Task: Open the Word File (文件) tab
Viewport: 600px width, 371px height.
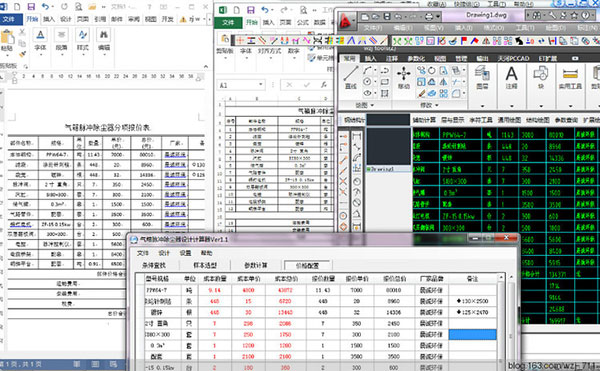Action: [x=10, y=19]
